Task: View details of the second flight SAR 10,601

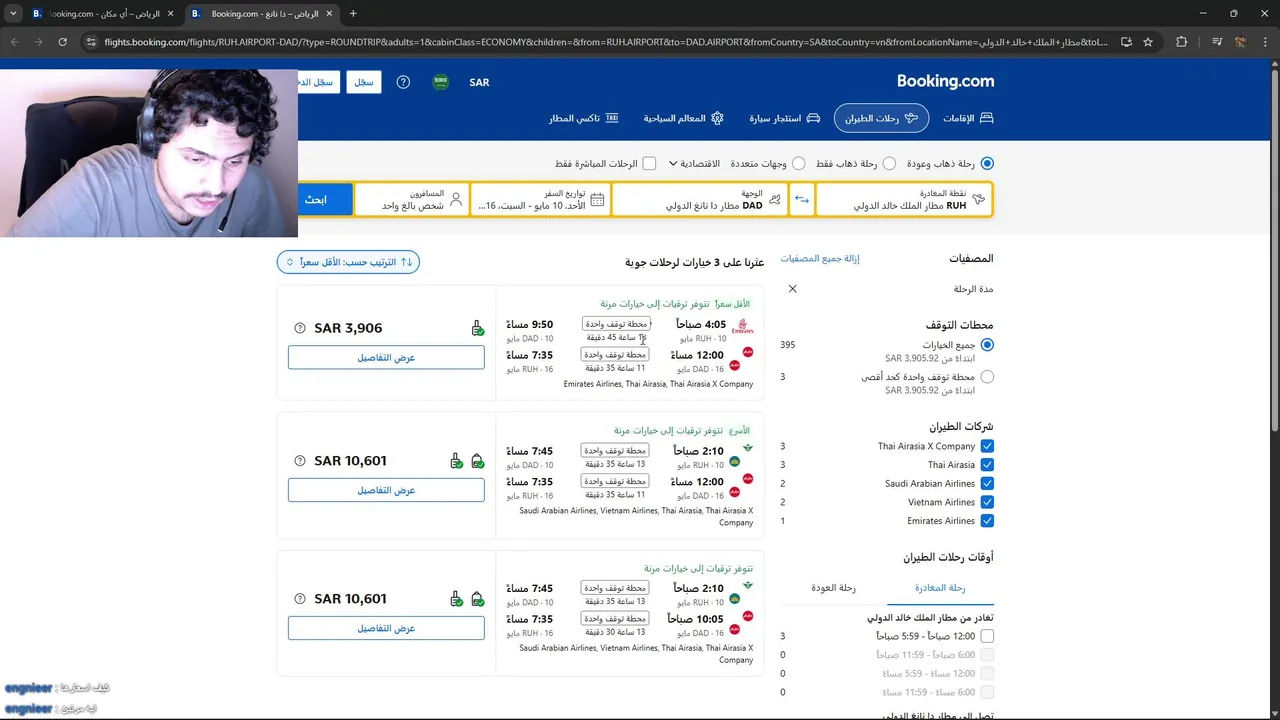Action: [x=386, y=490]
